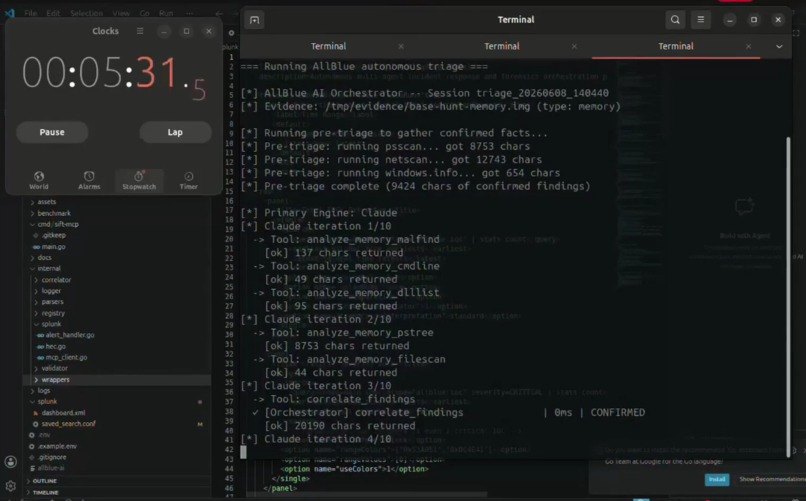Expand the logger folder

[36, 291]
